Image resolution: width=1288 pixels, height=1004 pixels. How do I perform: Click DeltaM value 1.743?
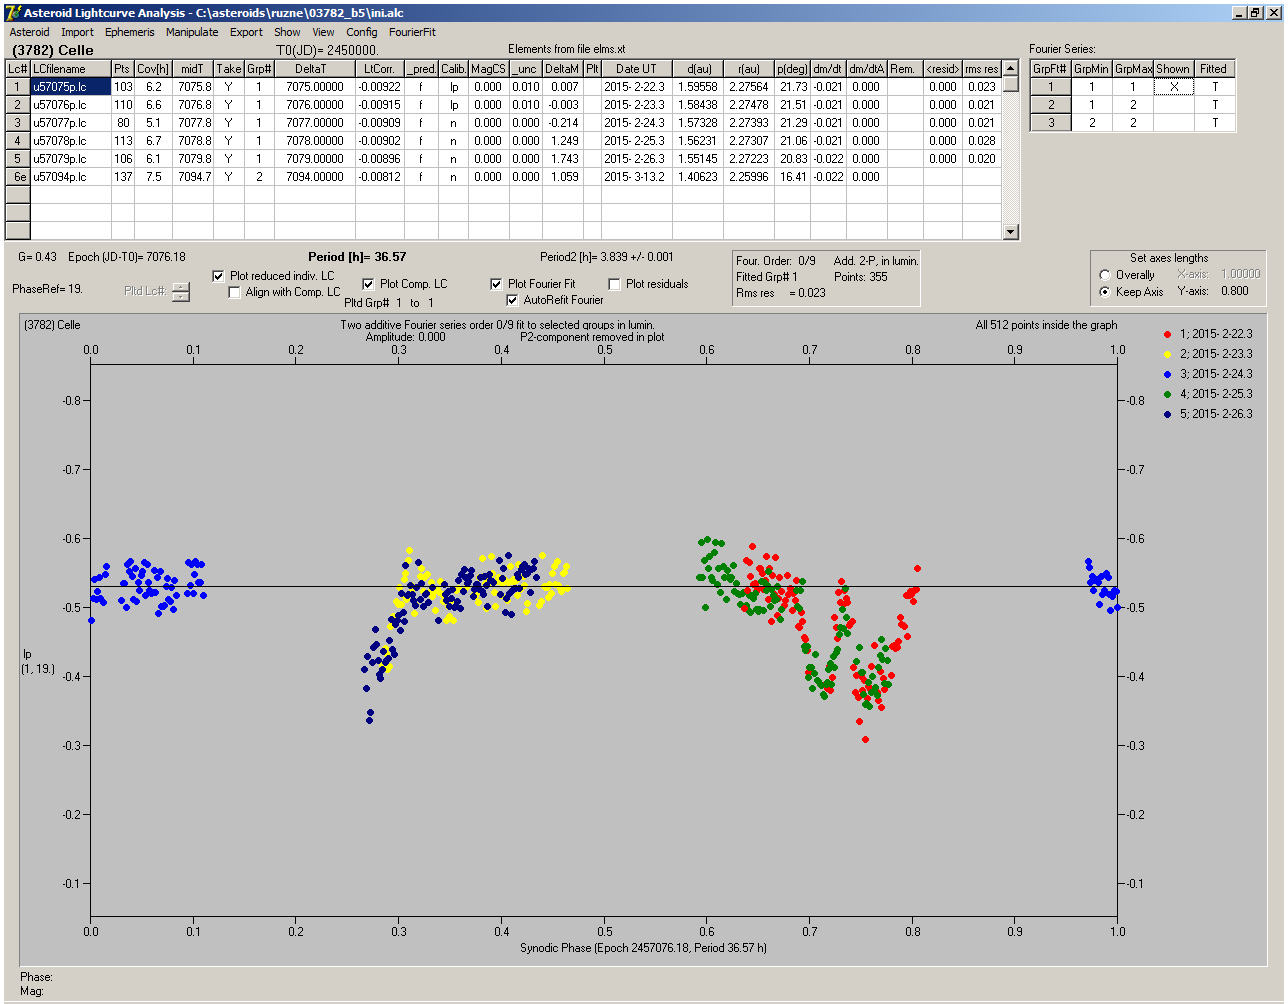[564, 159]
